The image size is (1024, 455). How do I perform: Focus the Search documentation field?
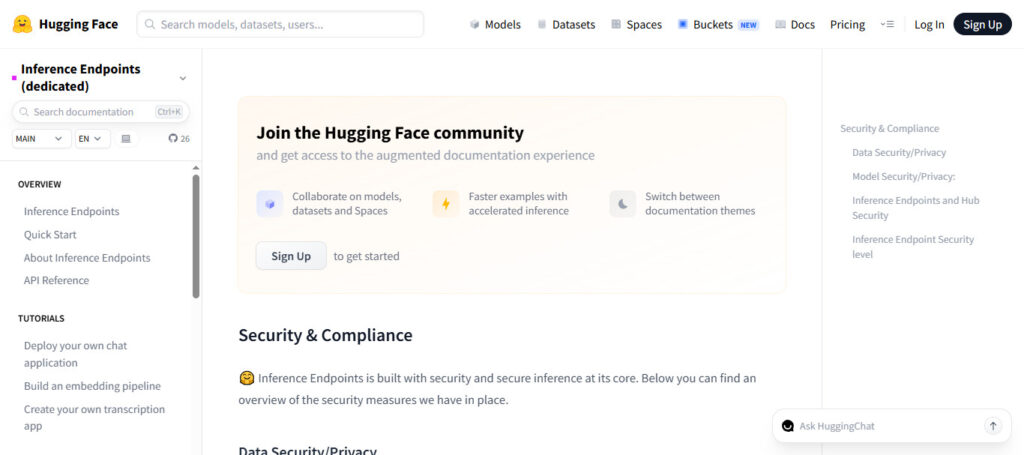(x=101, y=112)
